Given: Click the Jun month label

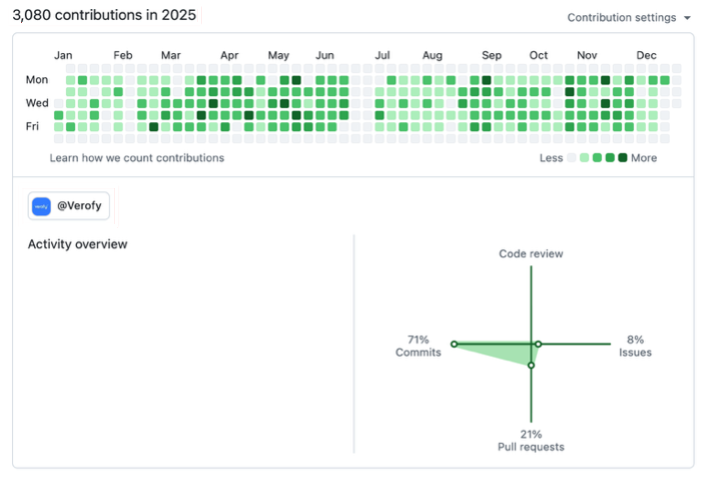Looking at the screenshot, I should [x=325, y=55].
